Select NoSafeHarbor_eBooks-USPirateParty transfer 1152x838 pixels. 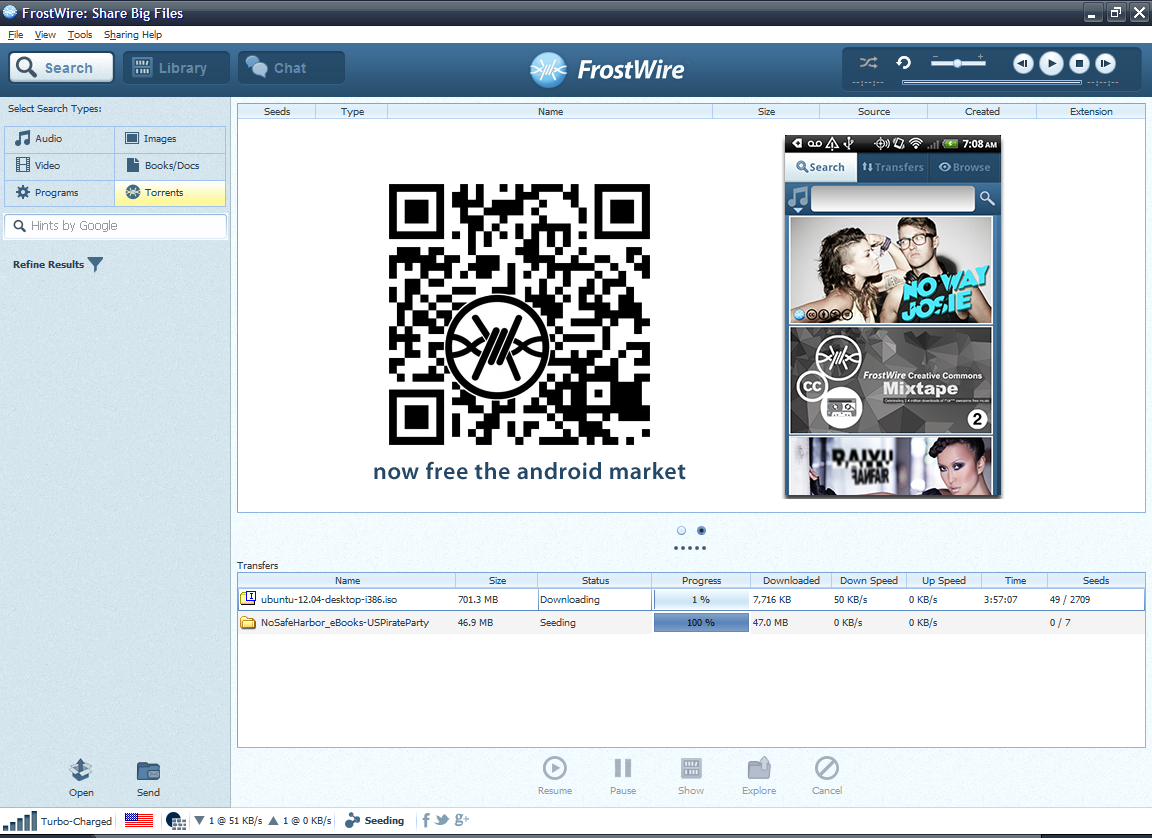(x=691, y=622)
